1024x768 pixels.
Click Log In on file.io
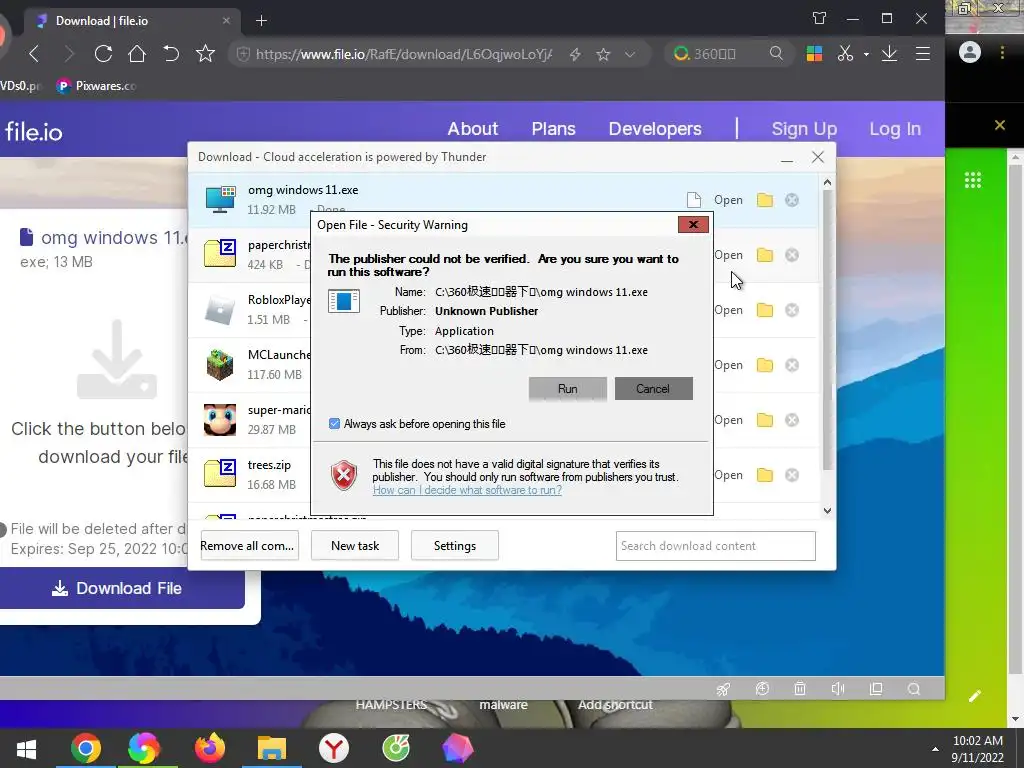pos(895,129)
